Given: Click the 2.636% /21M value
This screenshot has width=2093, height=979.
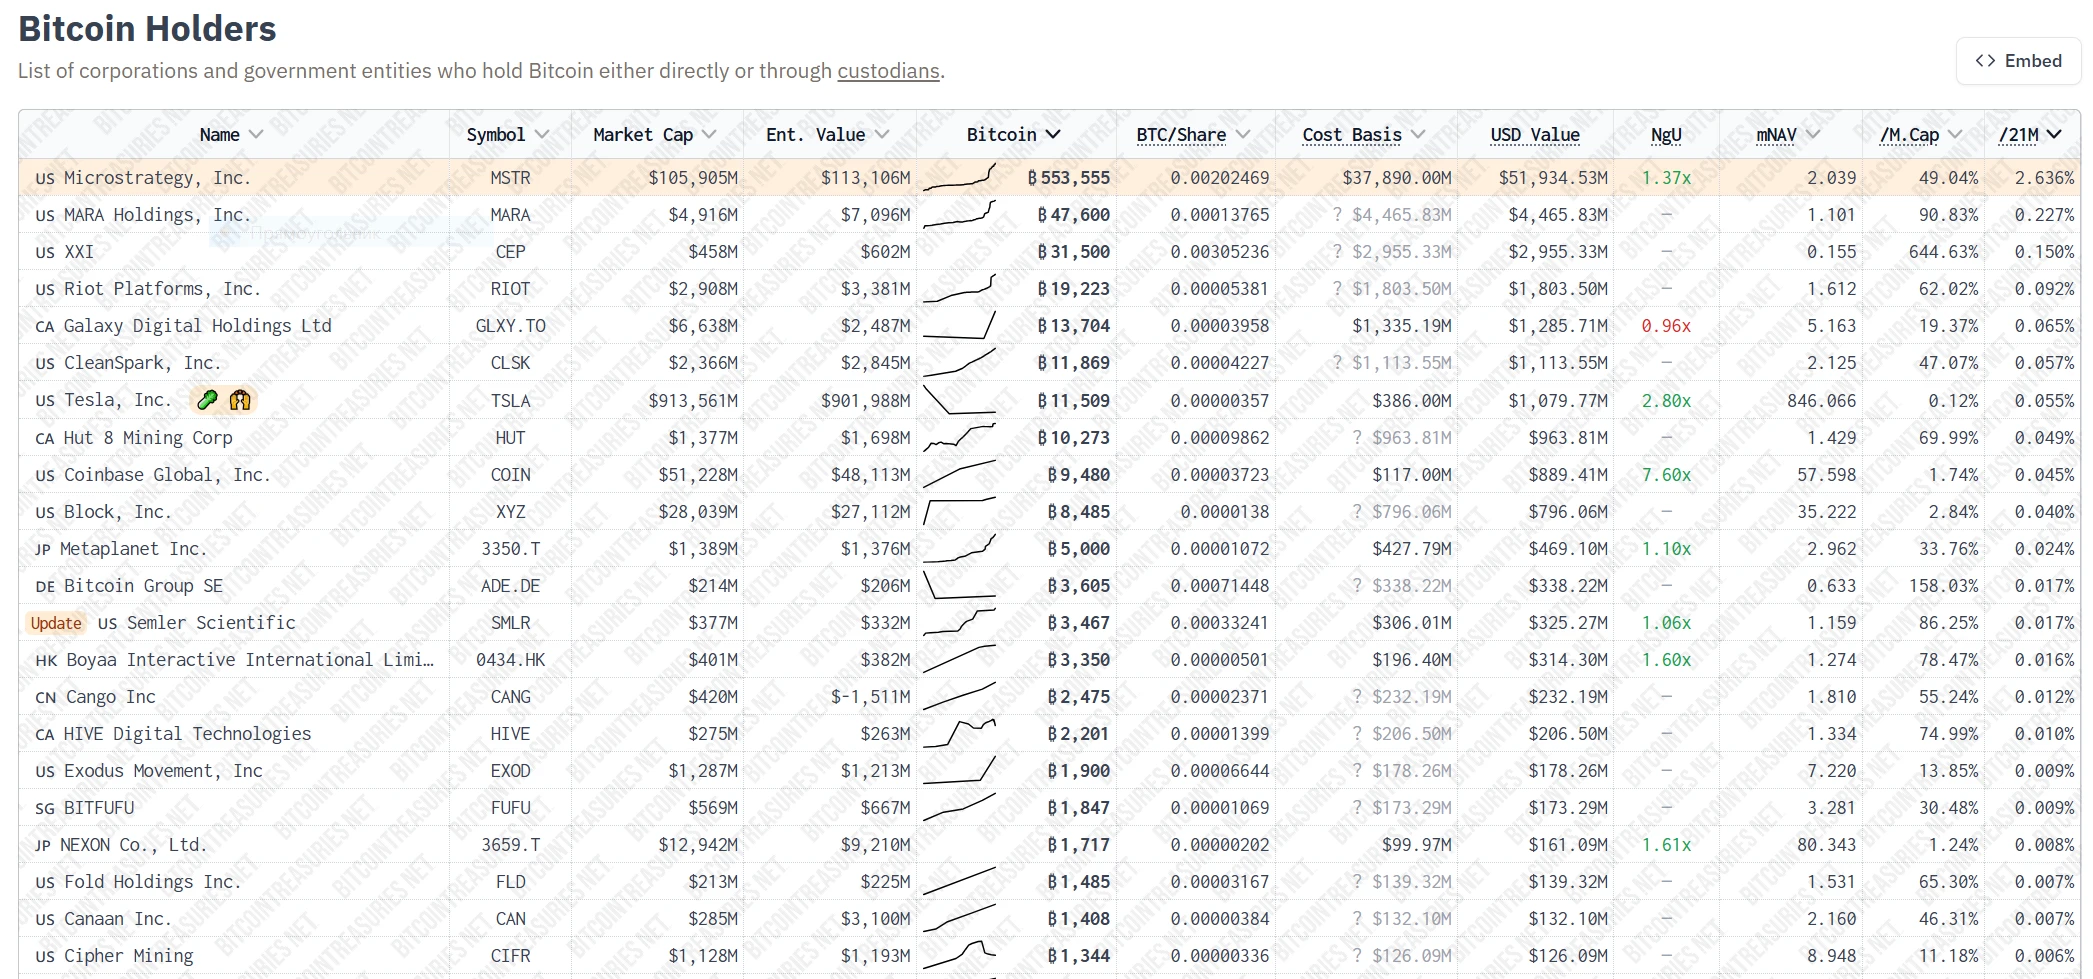Looking at the screenshot, I should 2044,178.
